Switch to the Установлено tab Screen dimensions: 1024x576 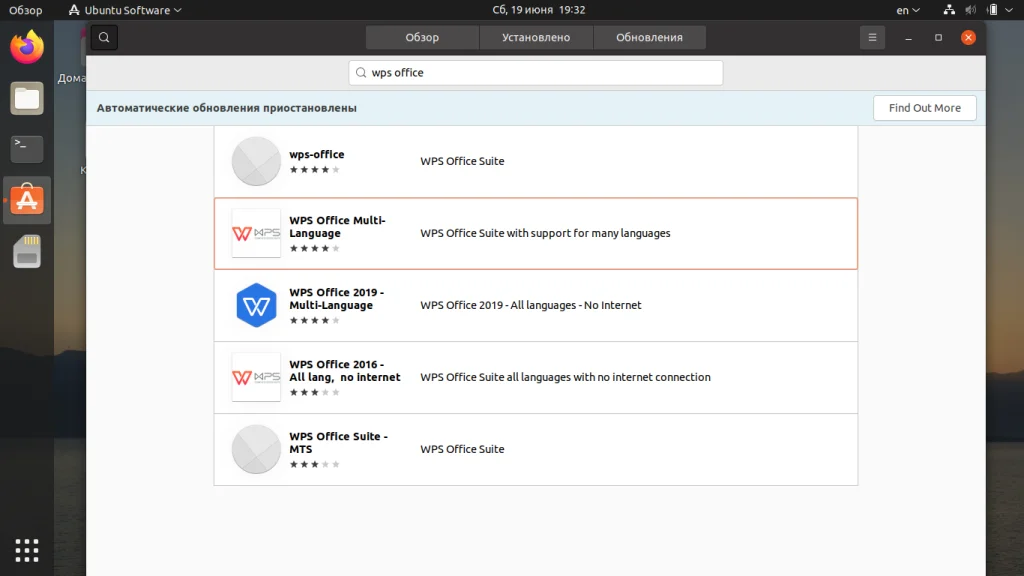pyautogui.click(x=536, y=38)
